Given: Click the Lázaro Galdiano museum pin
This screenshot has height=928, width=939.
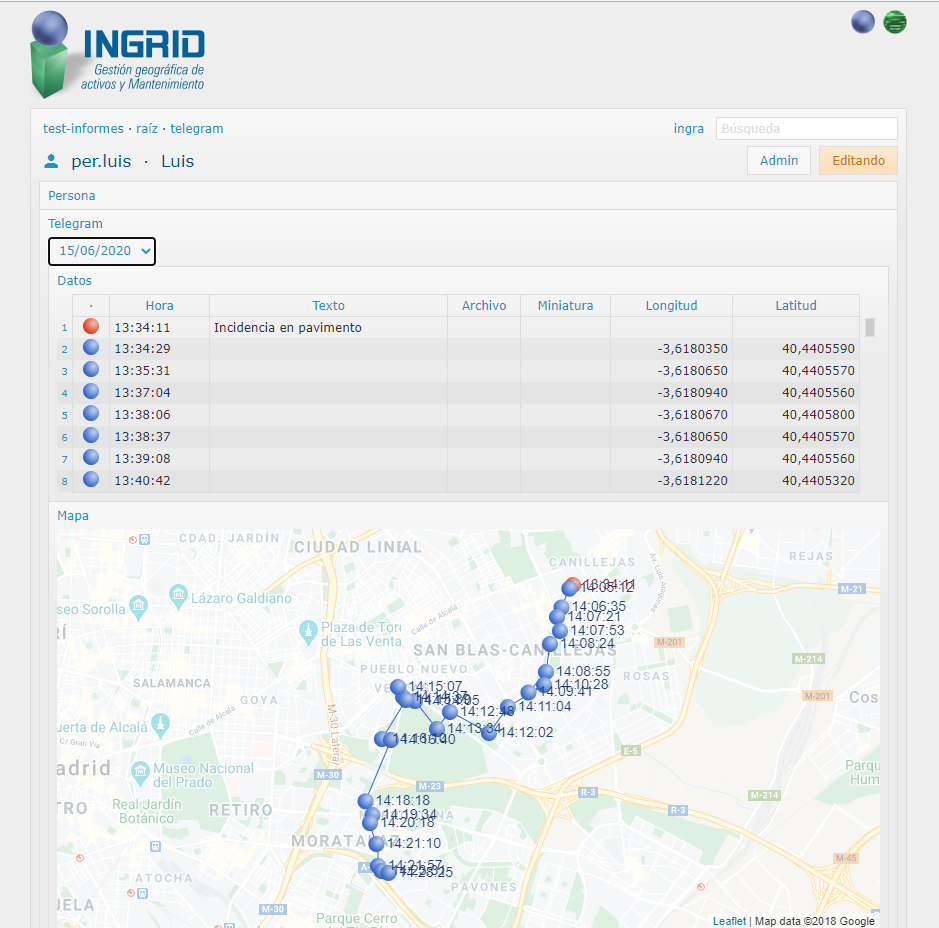Looking at the screenshot, I should 178,596.
